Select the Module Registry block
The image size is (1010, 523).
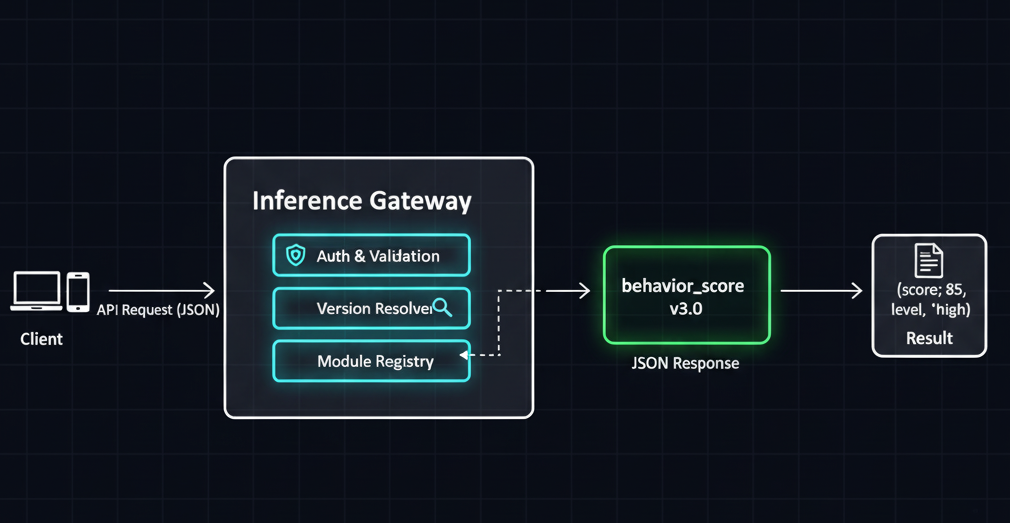pos(371,361)
